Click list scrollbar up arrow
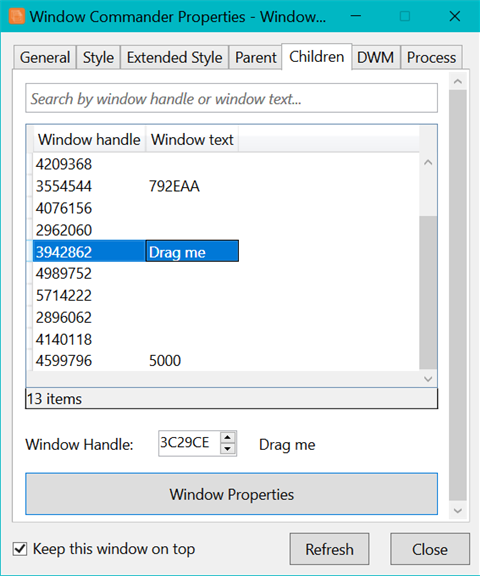This screenshot has width=480, height=576. 428,162
